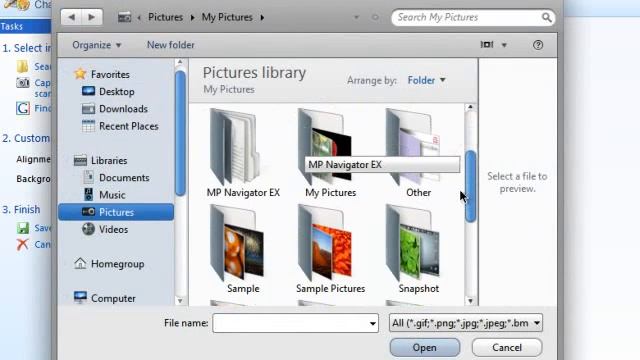The width and height of the screenshot is (640, 360).
Task: Click the file list scroll down arrow
Action: click(x=470, y=301)
